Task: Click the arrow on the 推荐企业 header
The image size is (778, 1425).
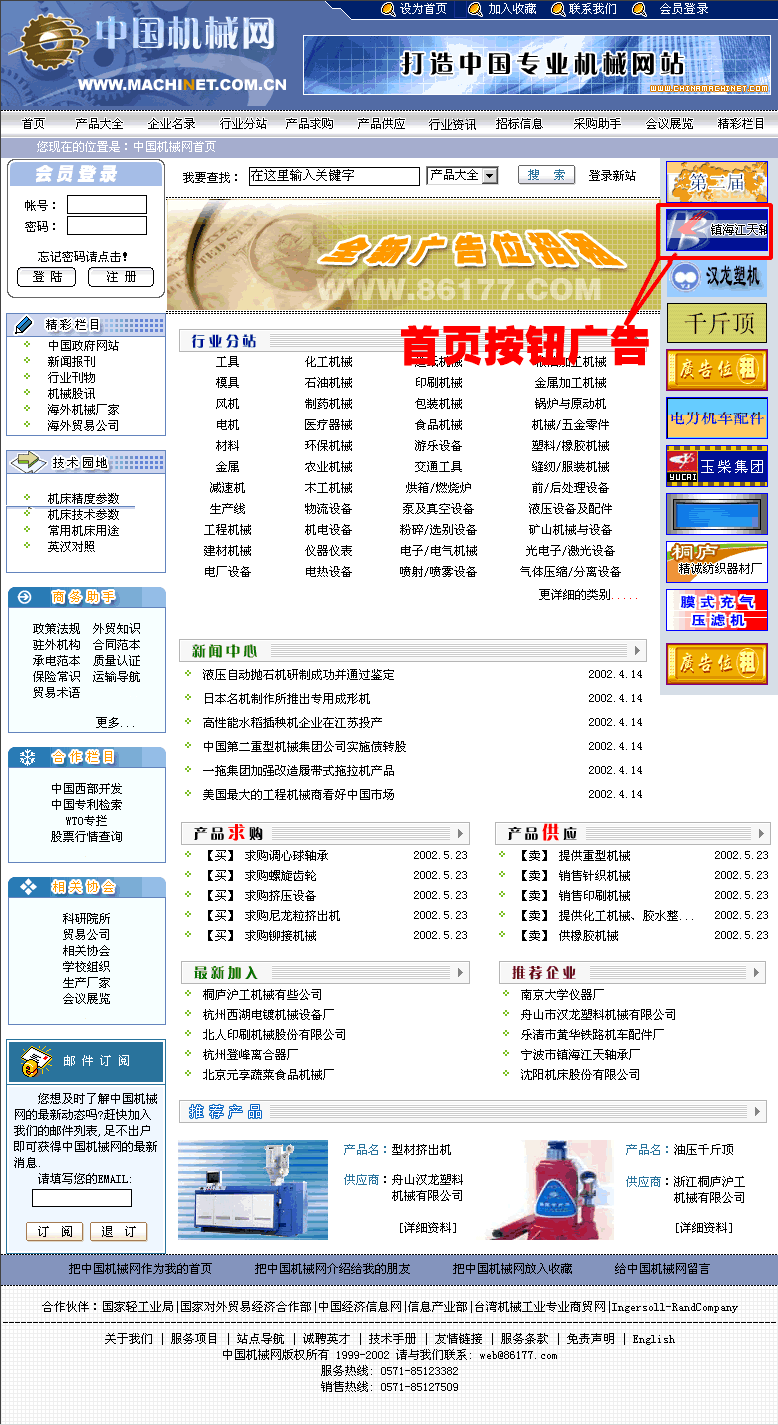Action: click(757, 972)
